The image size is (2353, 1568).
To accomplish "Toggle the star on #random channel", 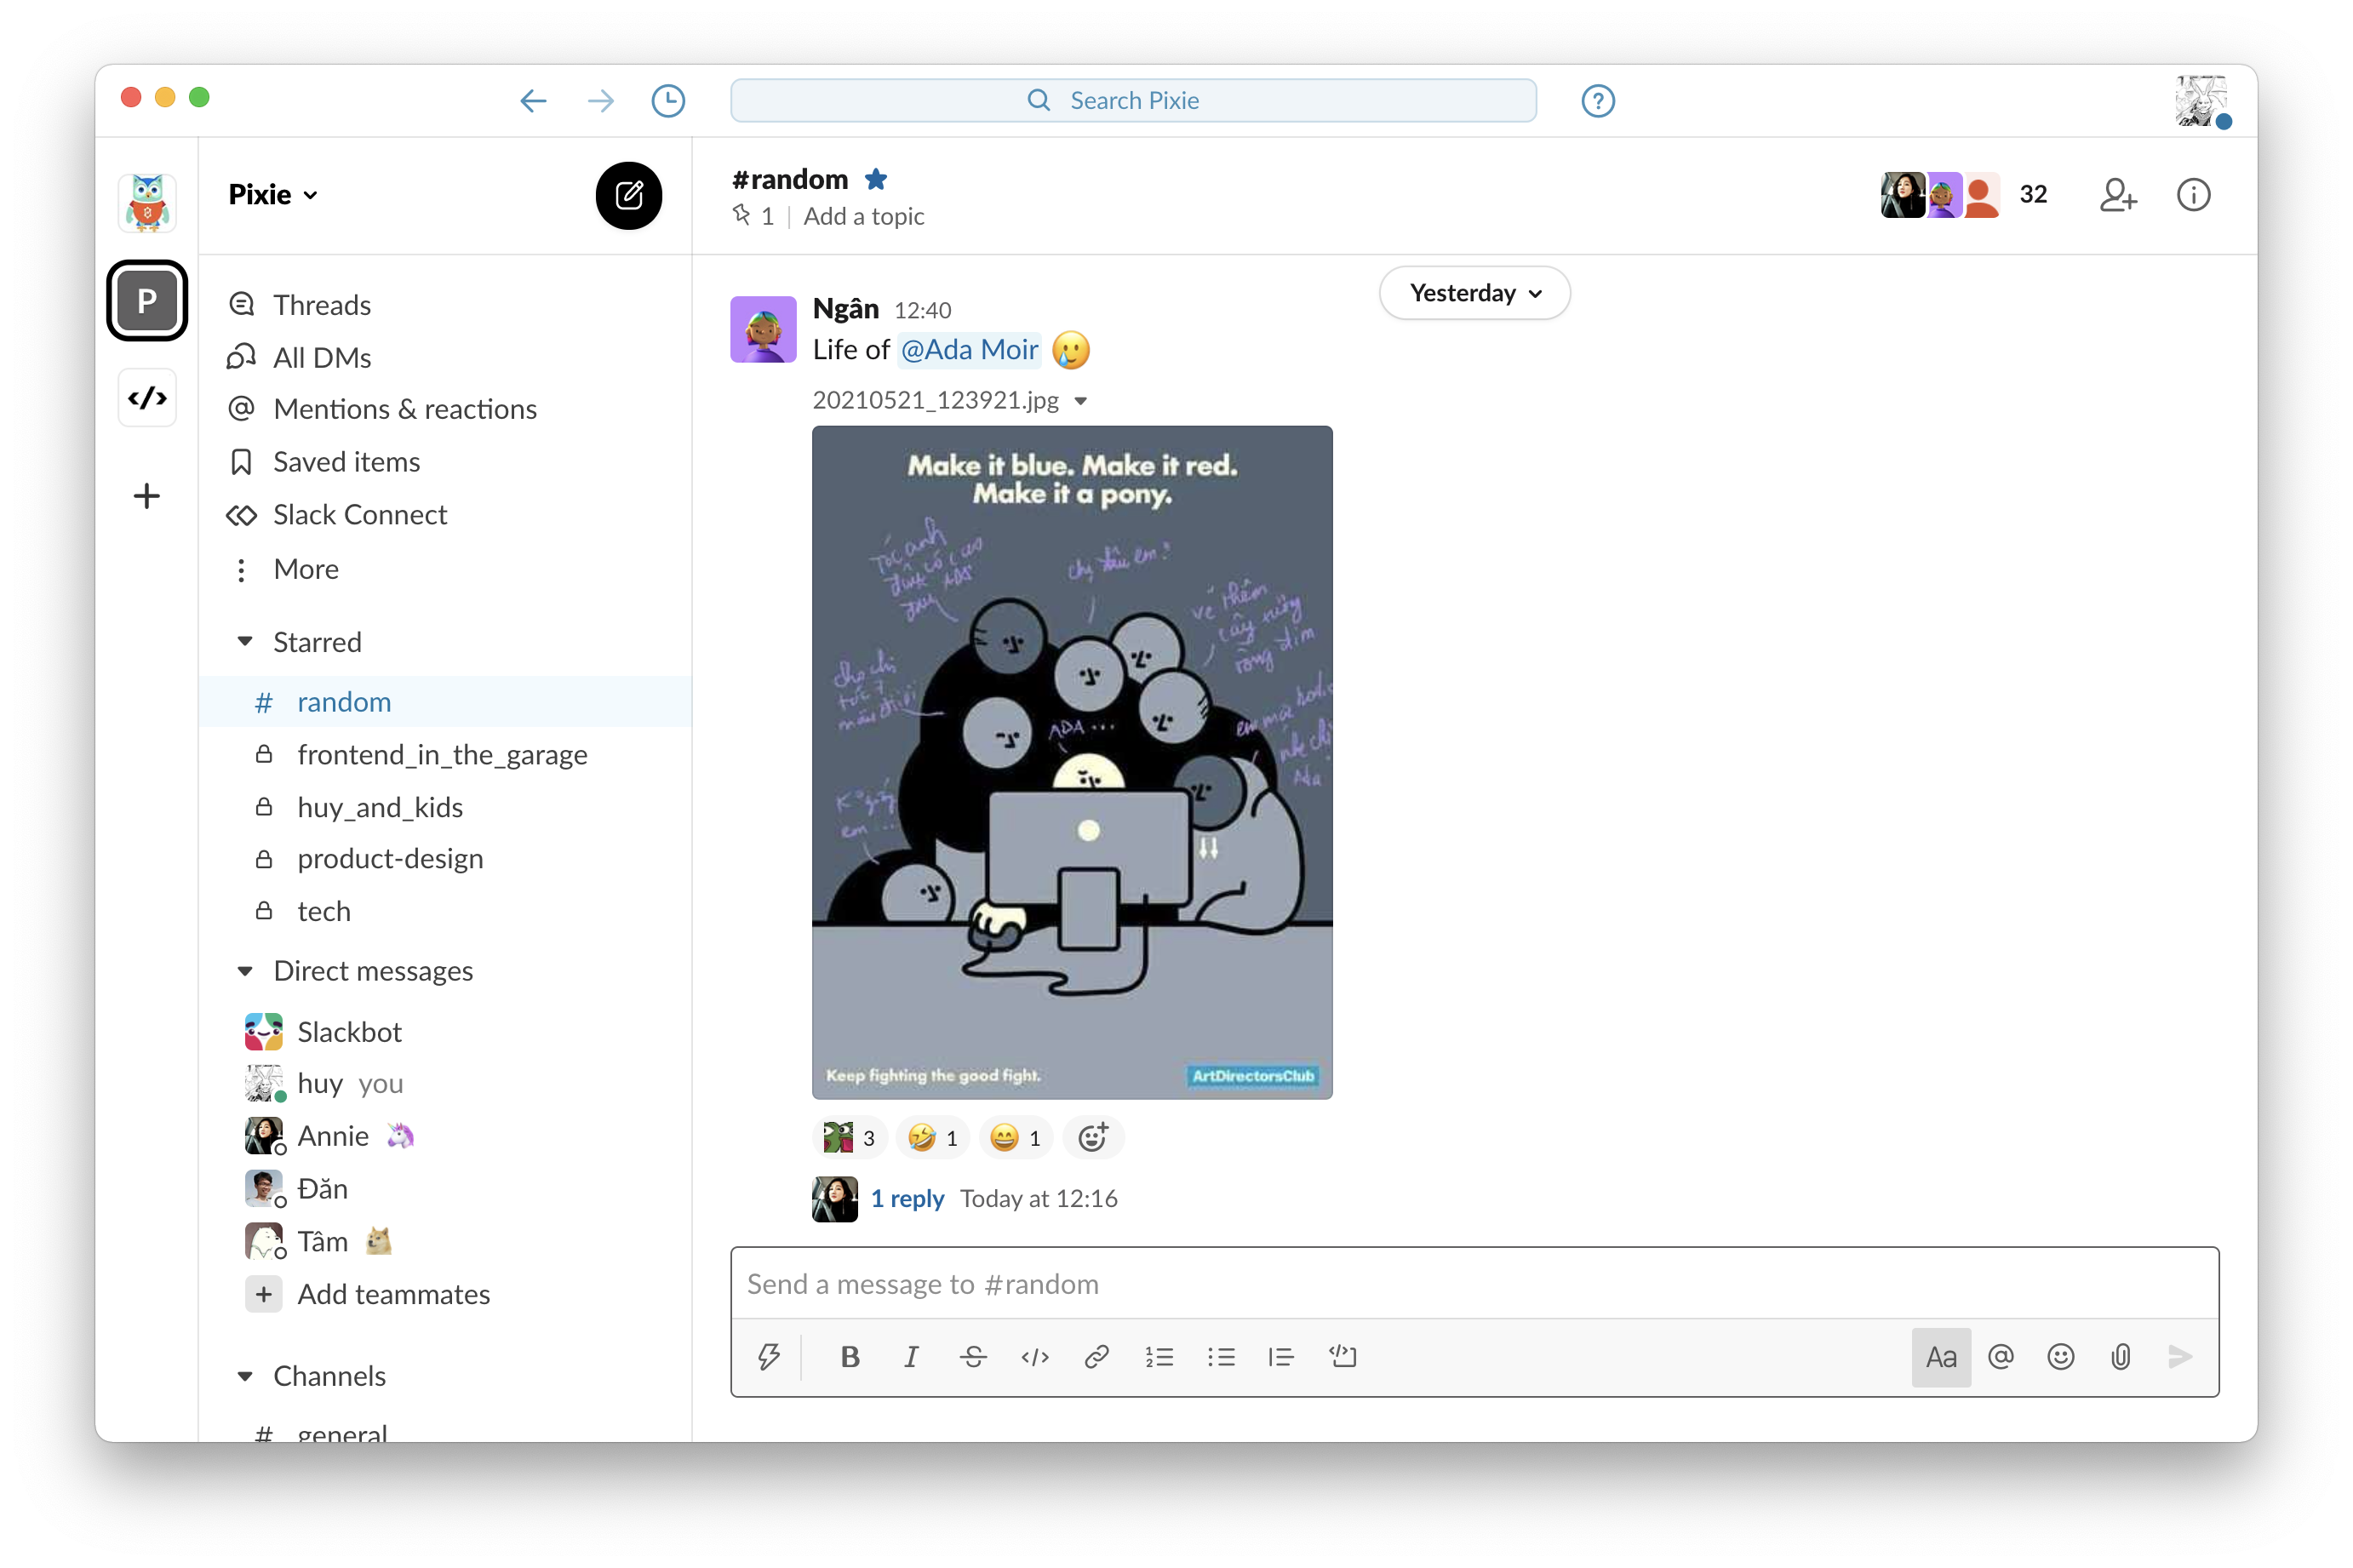I will [882, 179].
